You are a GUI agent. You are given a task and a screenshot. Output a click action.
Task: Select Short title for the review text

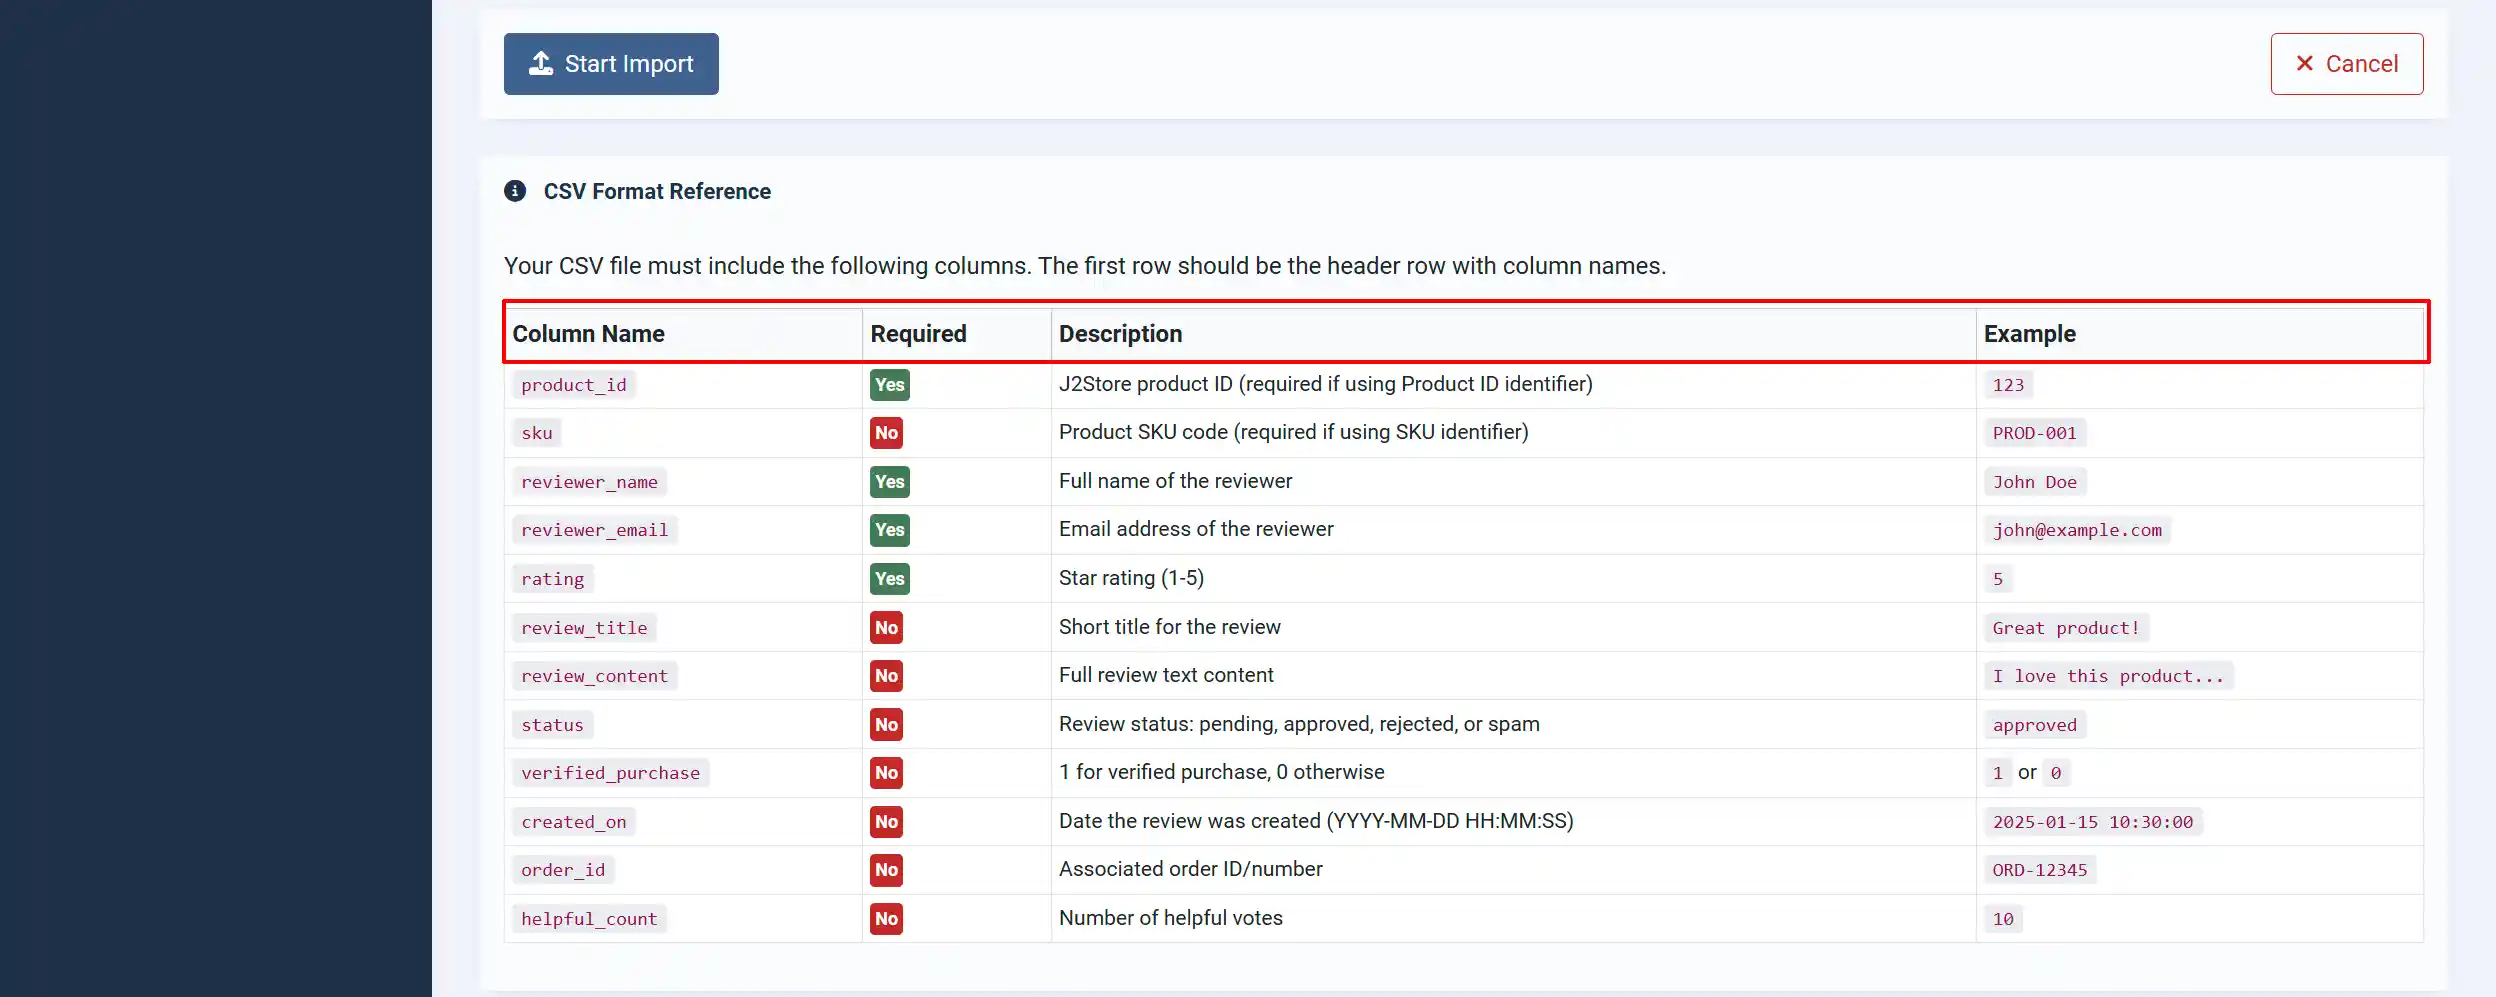(x=1170, y=627)
